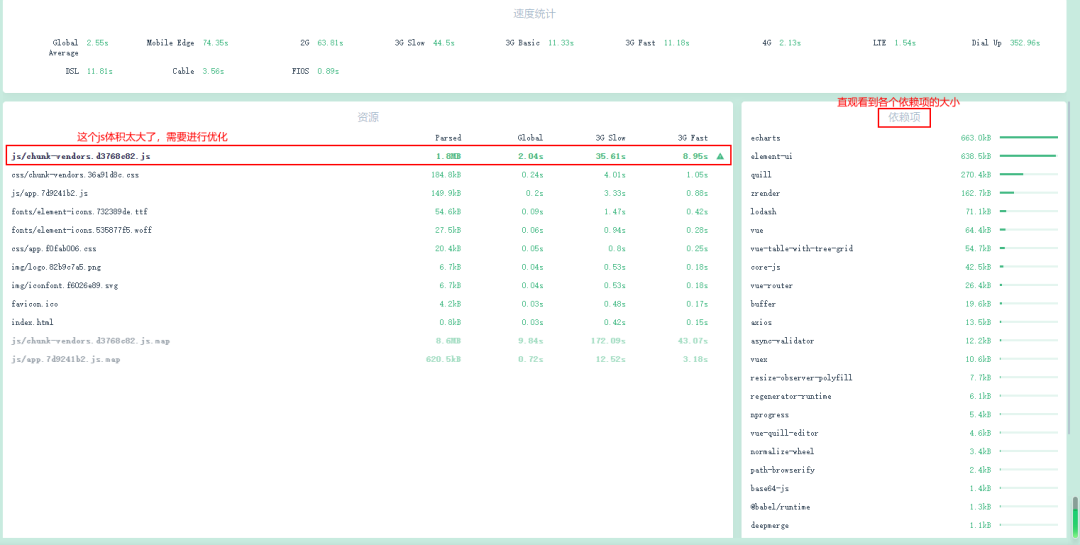The width and height of the screenshot is (1080, 545).
Task: Click the 2G 63.81s speed stat
Action: 322,43
